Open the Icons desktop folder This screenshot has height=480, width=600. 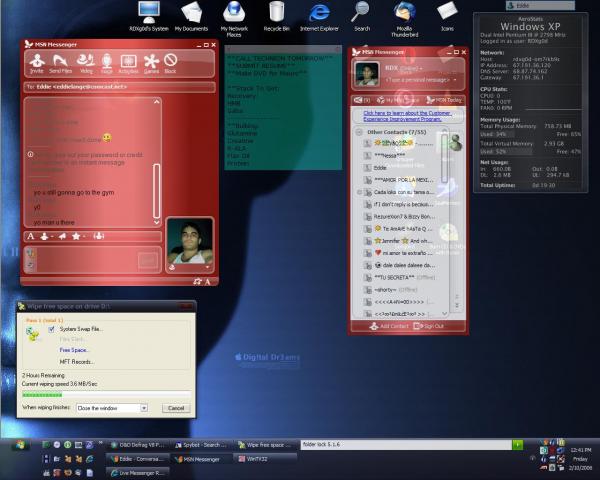pos(447,16)
